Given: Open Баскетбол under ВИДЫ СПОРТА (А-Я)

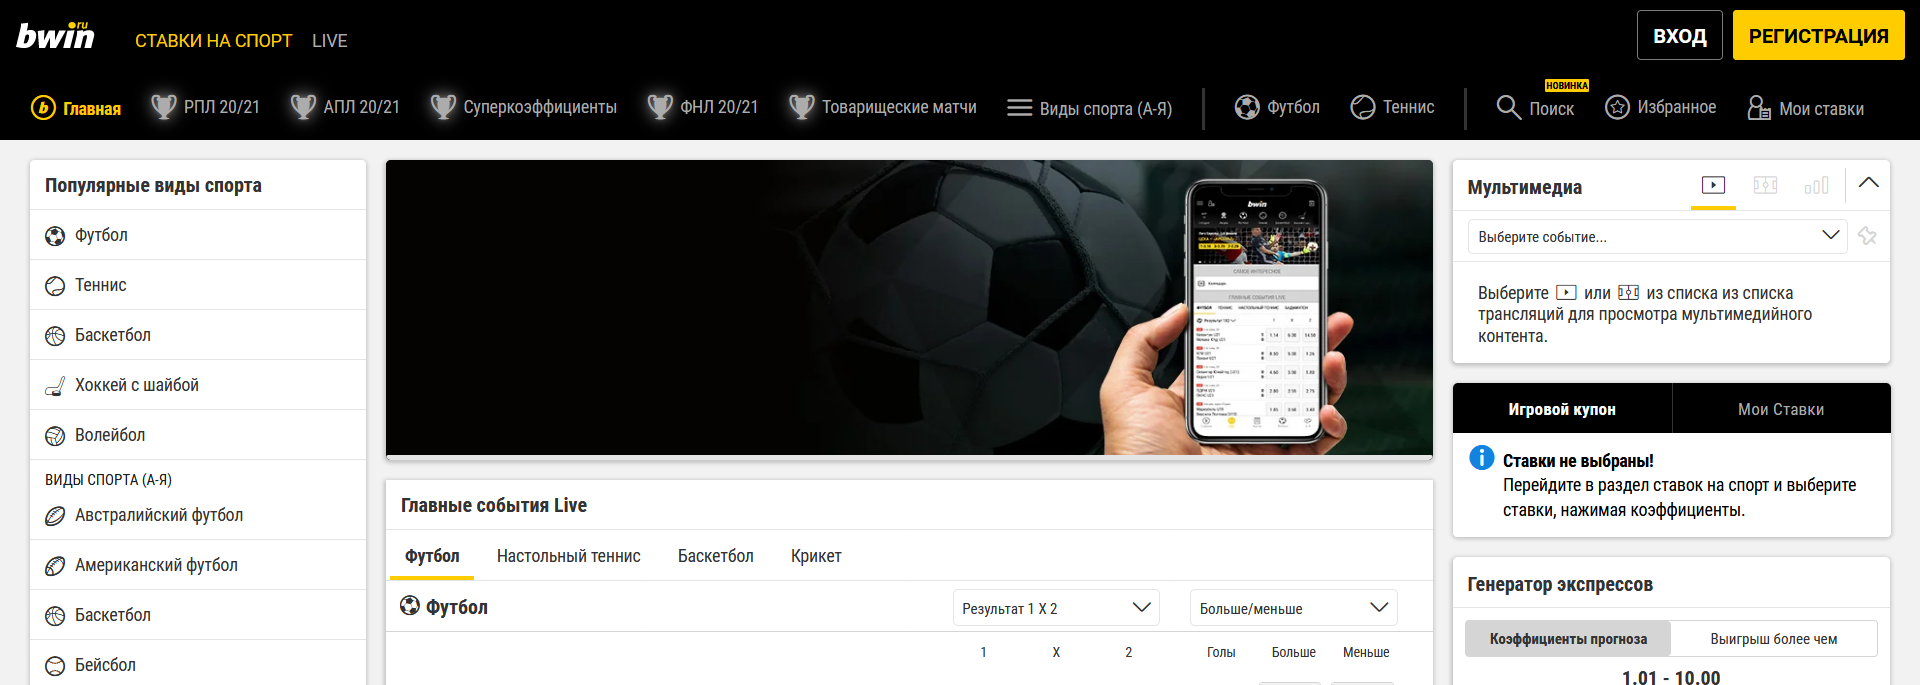Looking at the screenshot, I should [198, 615].
